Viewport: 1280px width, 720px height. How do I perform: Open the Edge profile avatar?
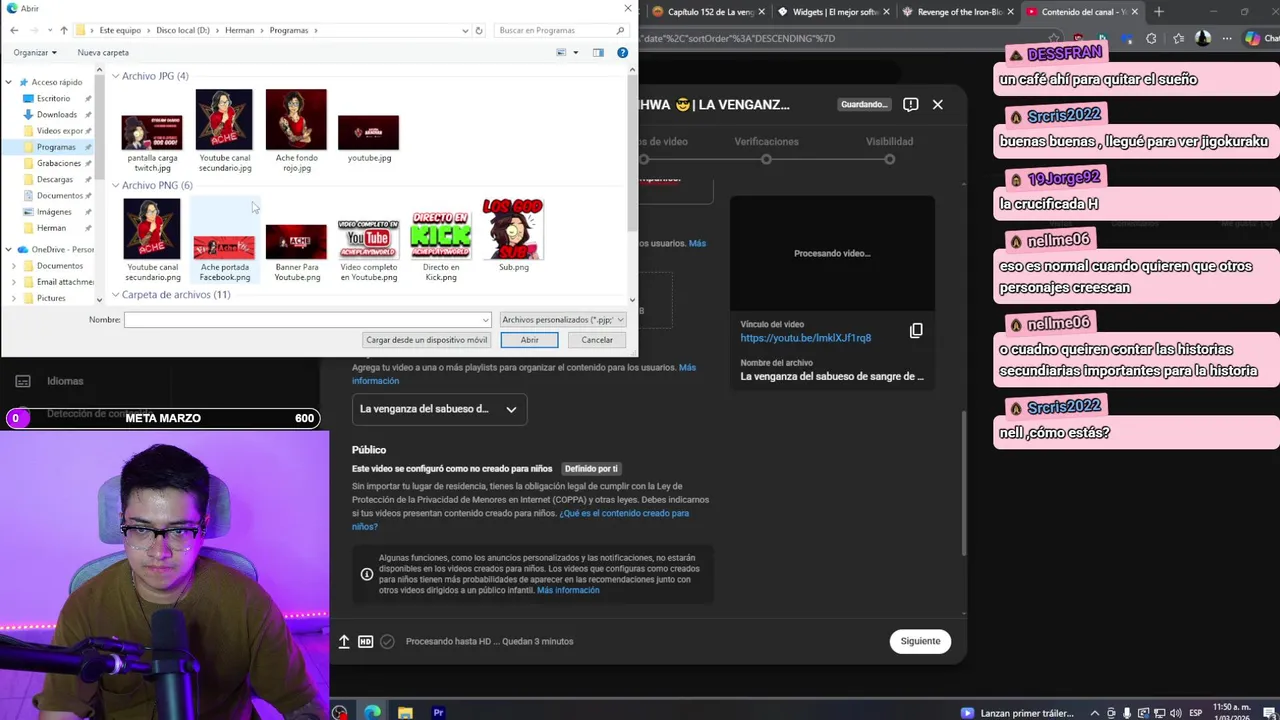tap(1203, 38)
